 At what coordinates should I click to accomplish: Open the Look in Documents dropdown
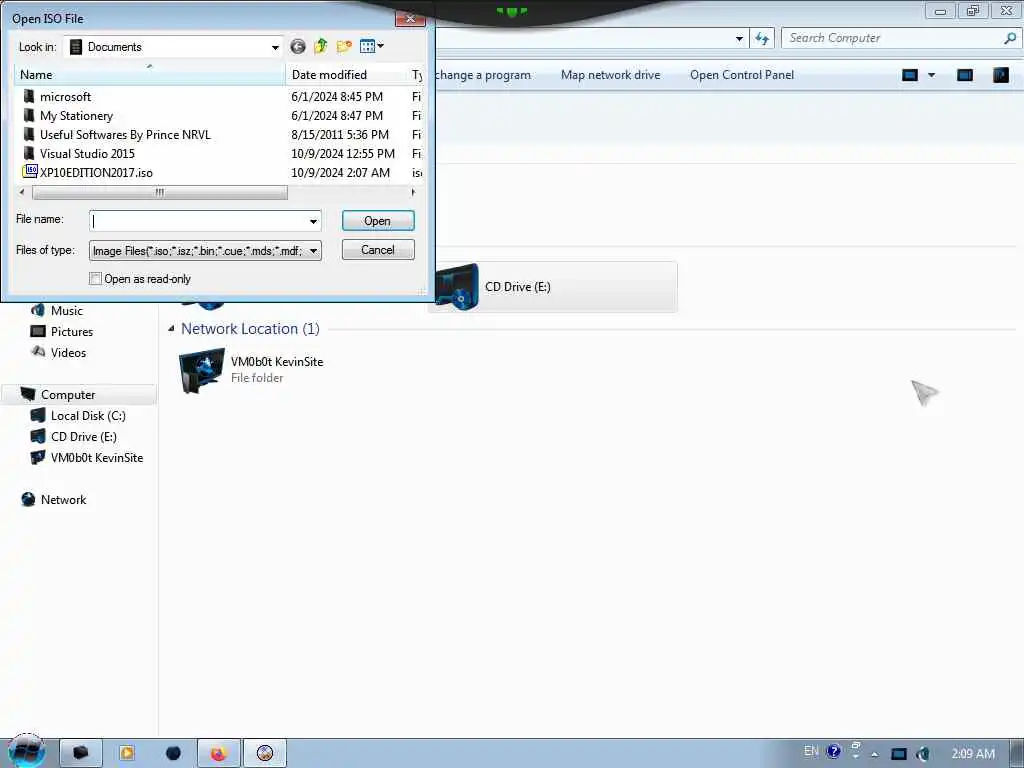[x=174, y=47]
